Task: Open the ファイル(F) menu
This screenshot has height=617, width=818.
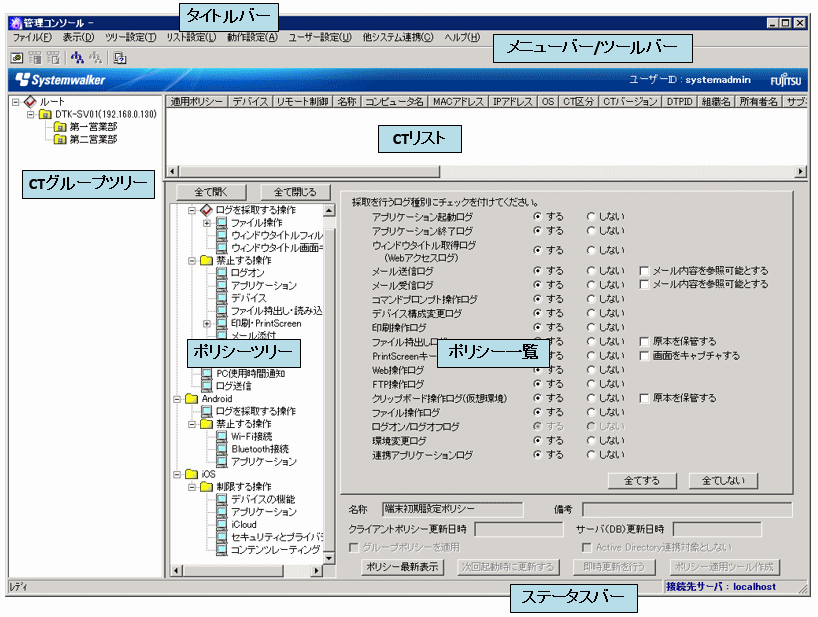Action: pyautogui.click(x=32, y=38)
